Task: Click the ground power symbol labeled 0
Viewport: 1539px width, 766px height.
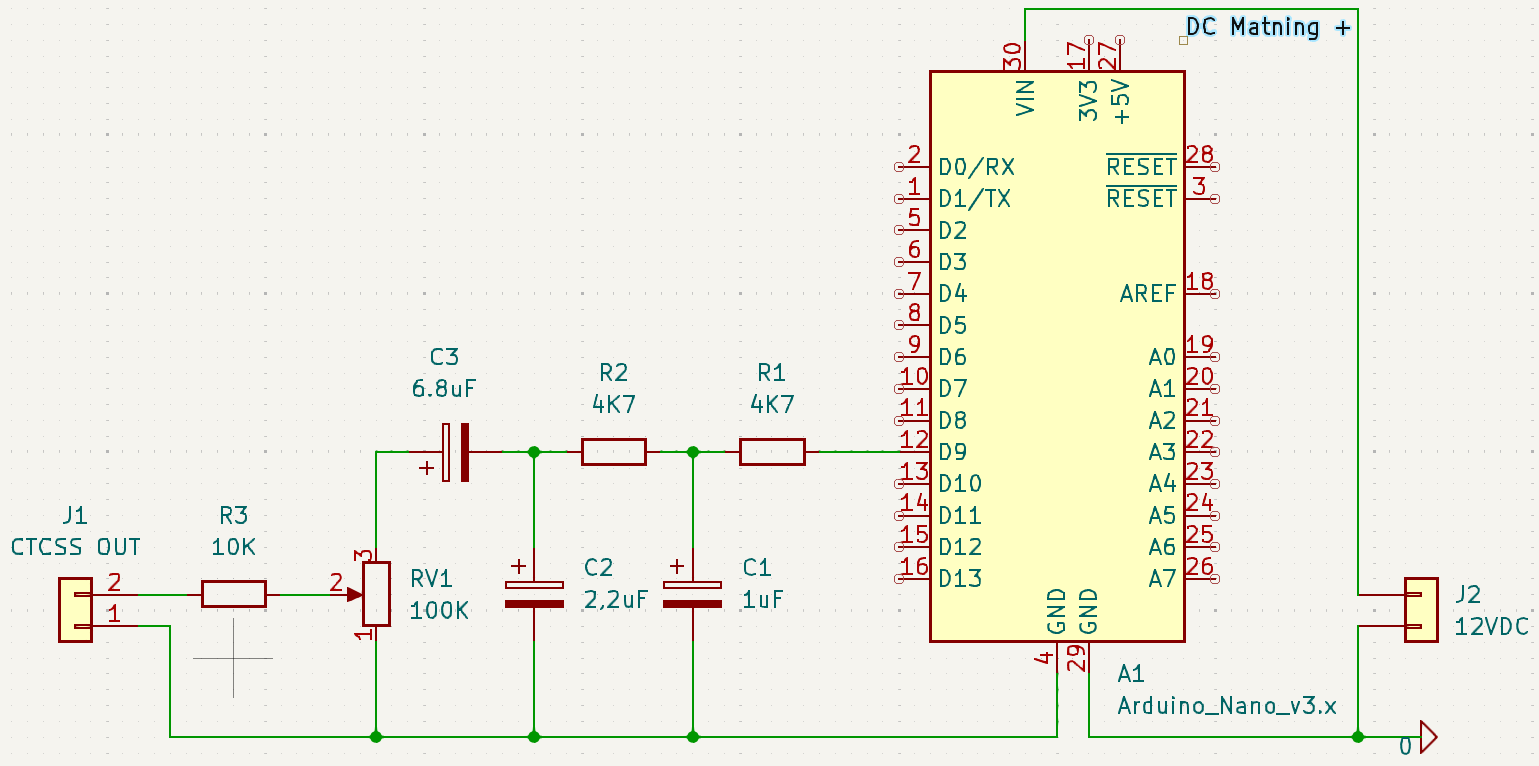Action: click(x=1425, y=739)
